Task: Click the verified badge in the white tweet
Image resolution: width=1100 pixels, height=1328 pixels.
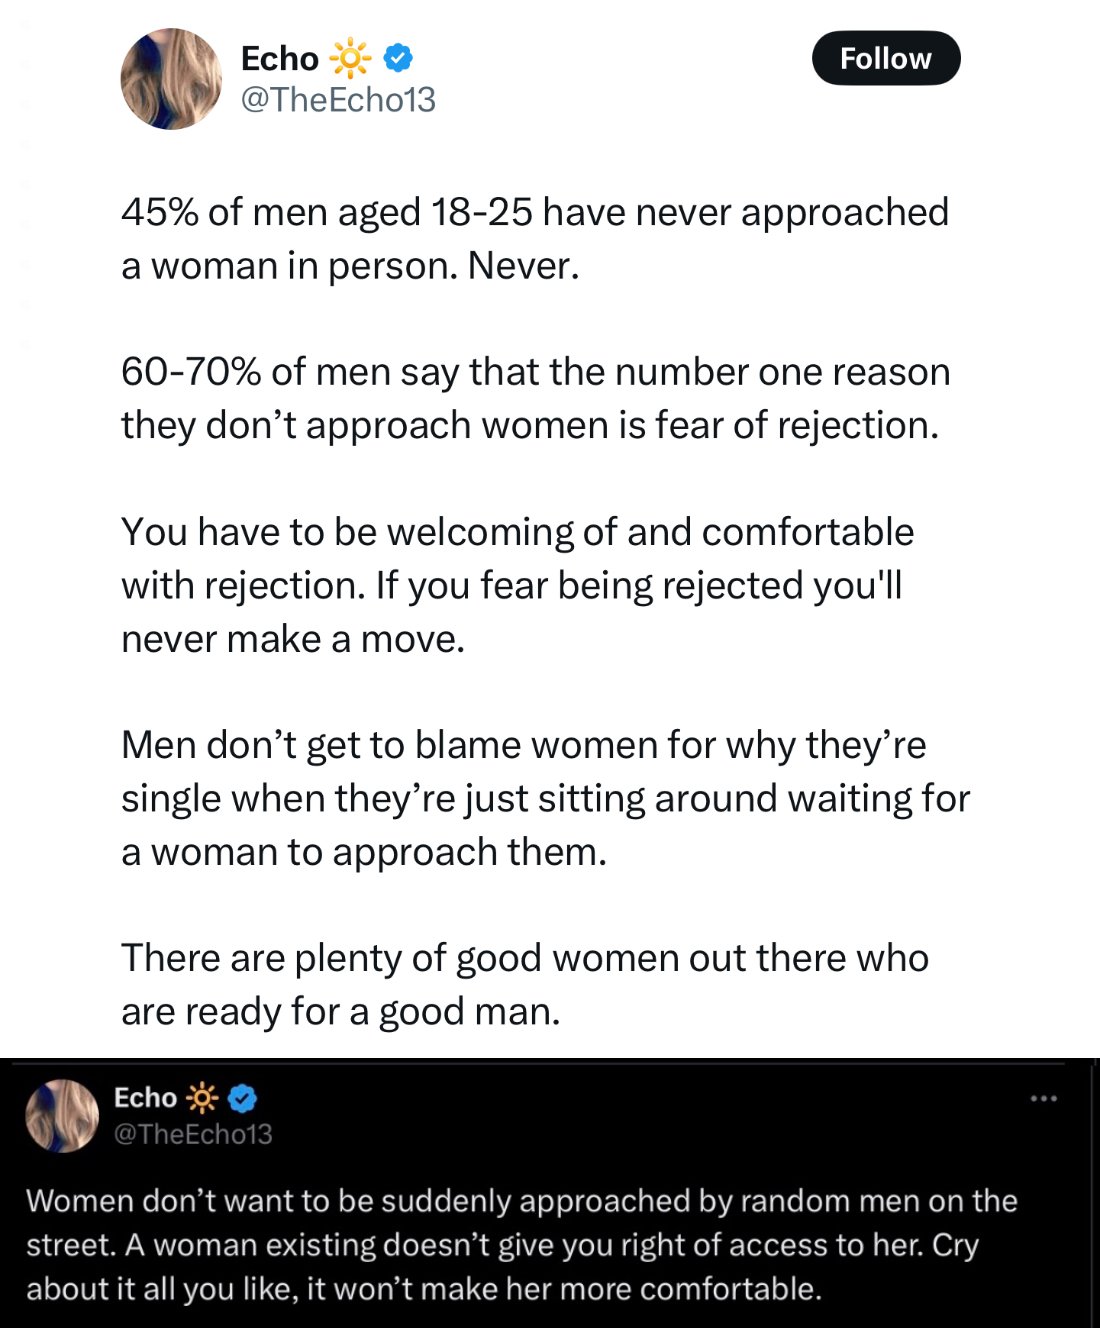Action: pyautogui.click(x=398, y=58)
